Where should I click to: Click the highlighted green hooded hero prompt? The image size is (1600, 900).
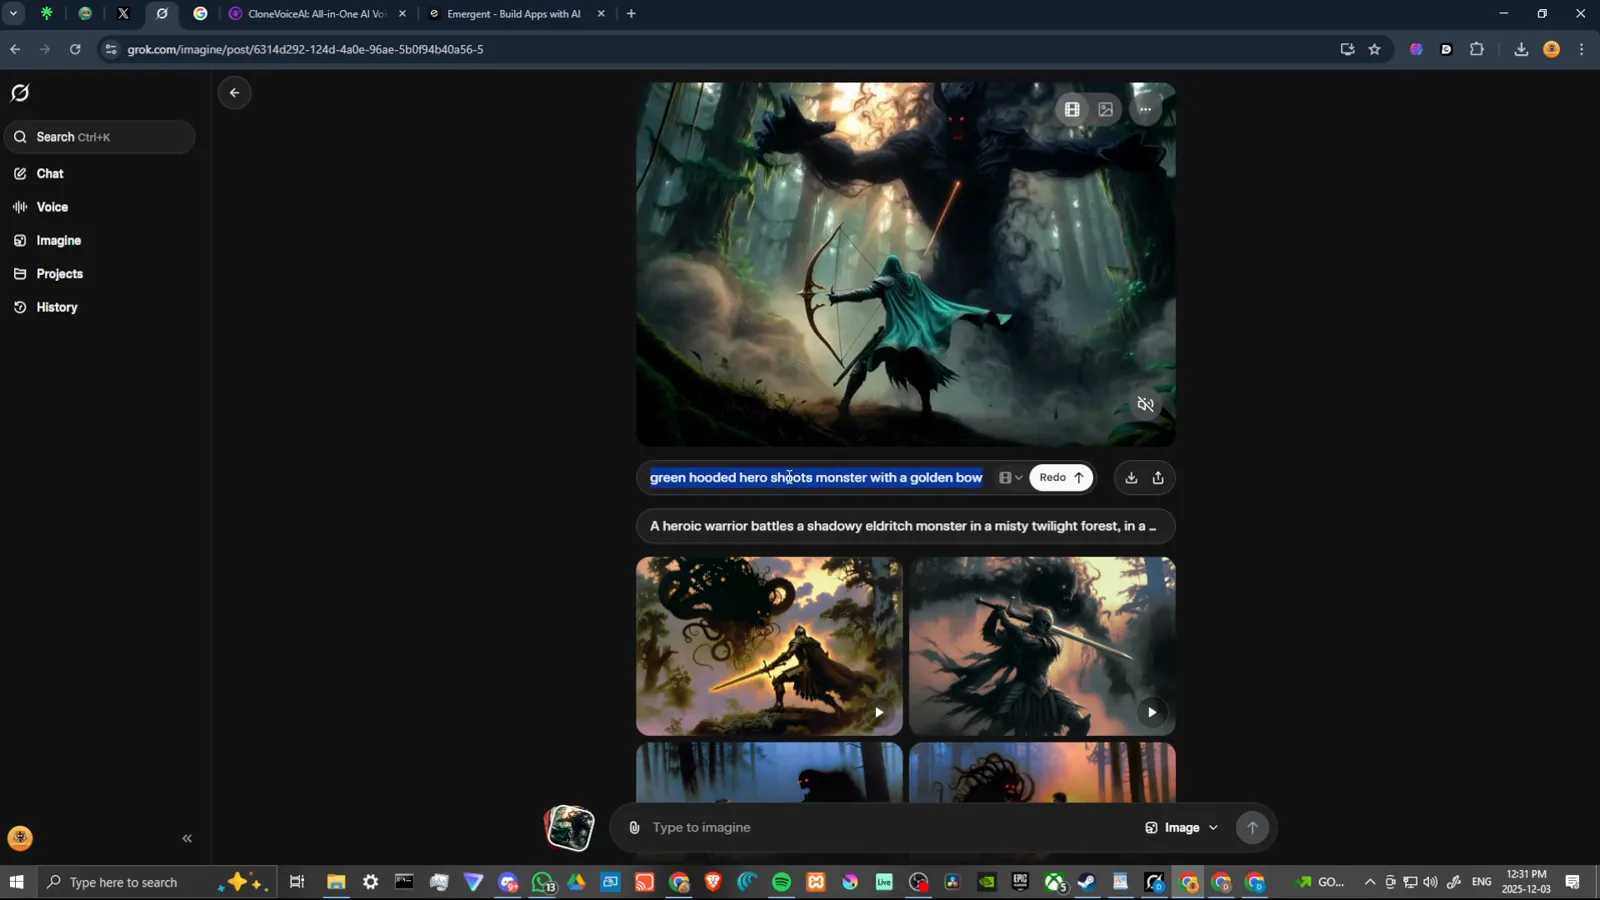(816, 478)
